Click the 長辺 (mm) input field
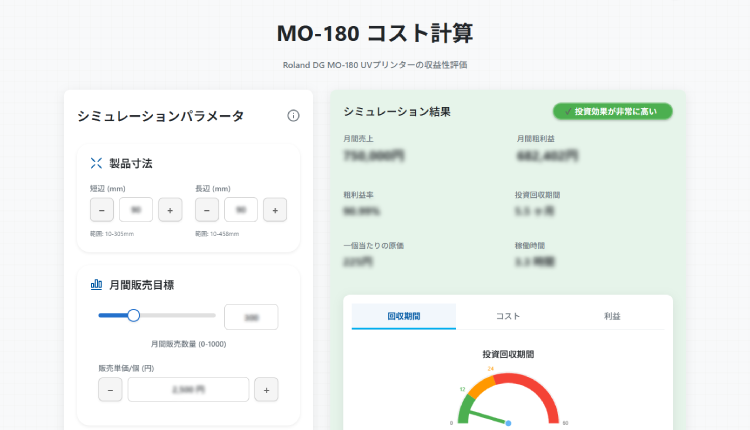 click(x=241, y=209)
